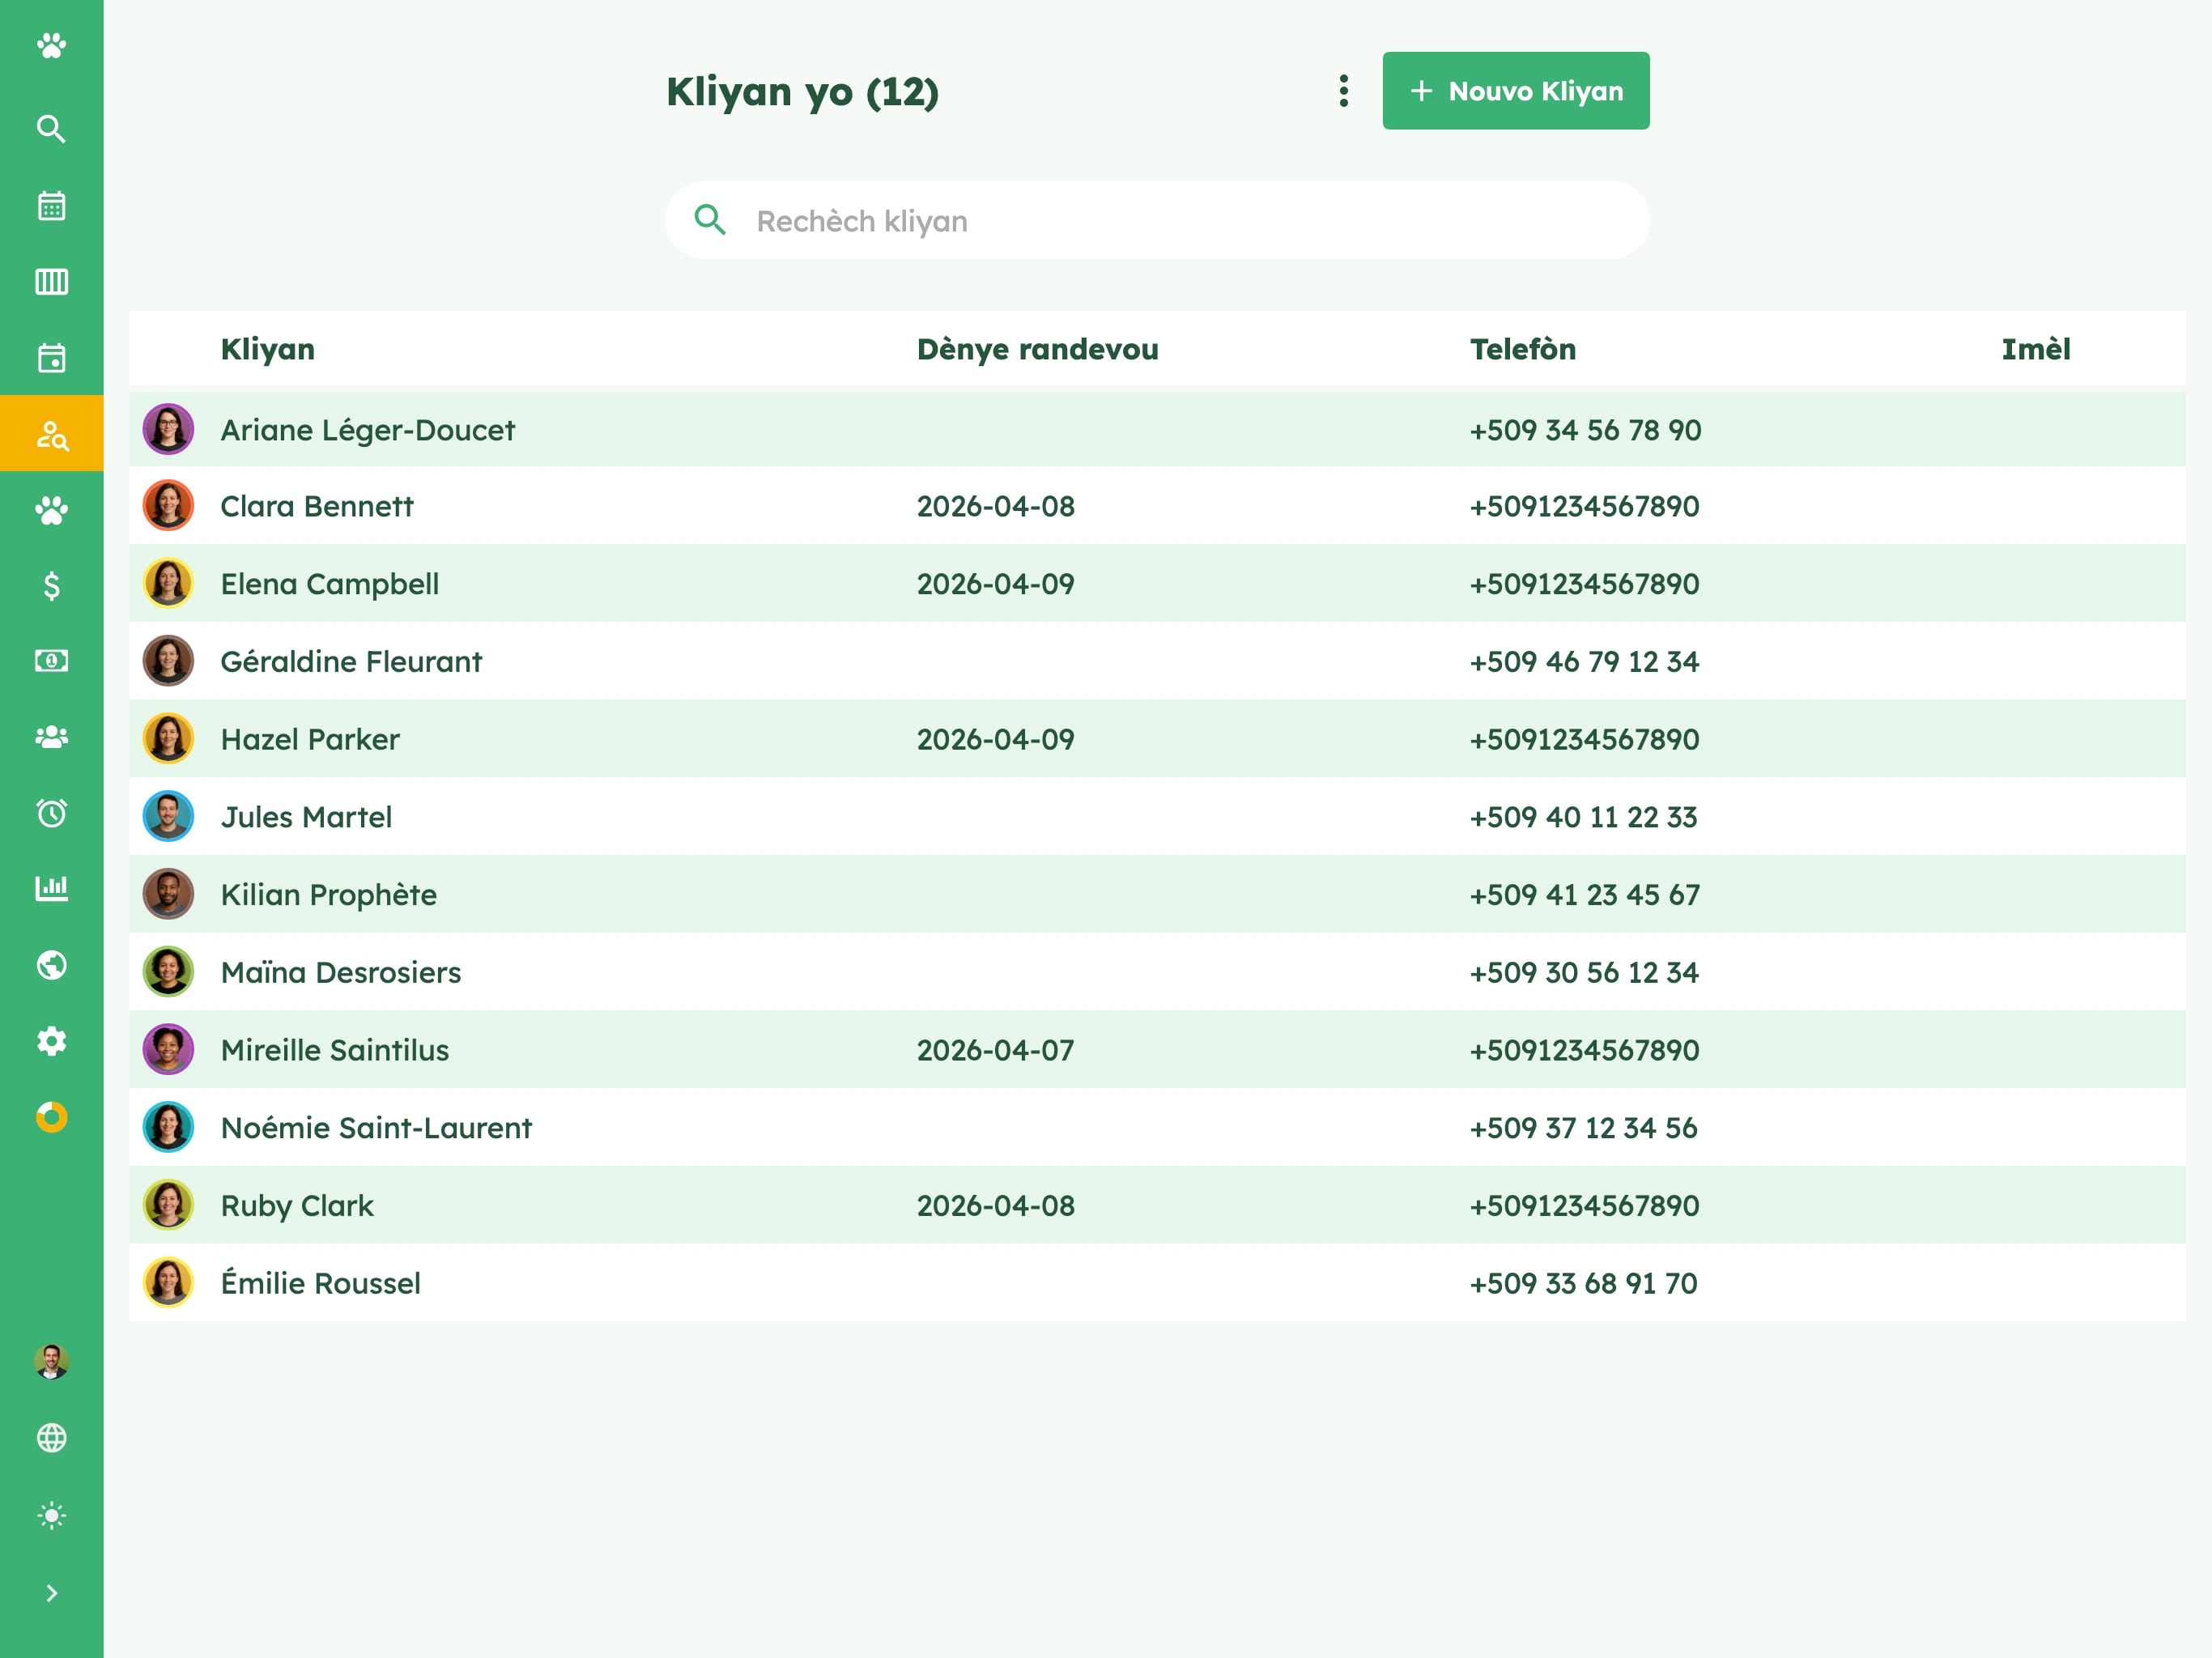The height and width of the screenshot is (1658, 2212).
Task: Open client Jules Martel
Action: click(1157, 817)
